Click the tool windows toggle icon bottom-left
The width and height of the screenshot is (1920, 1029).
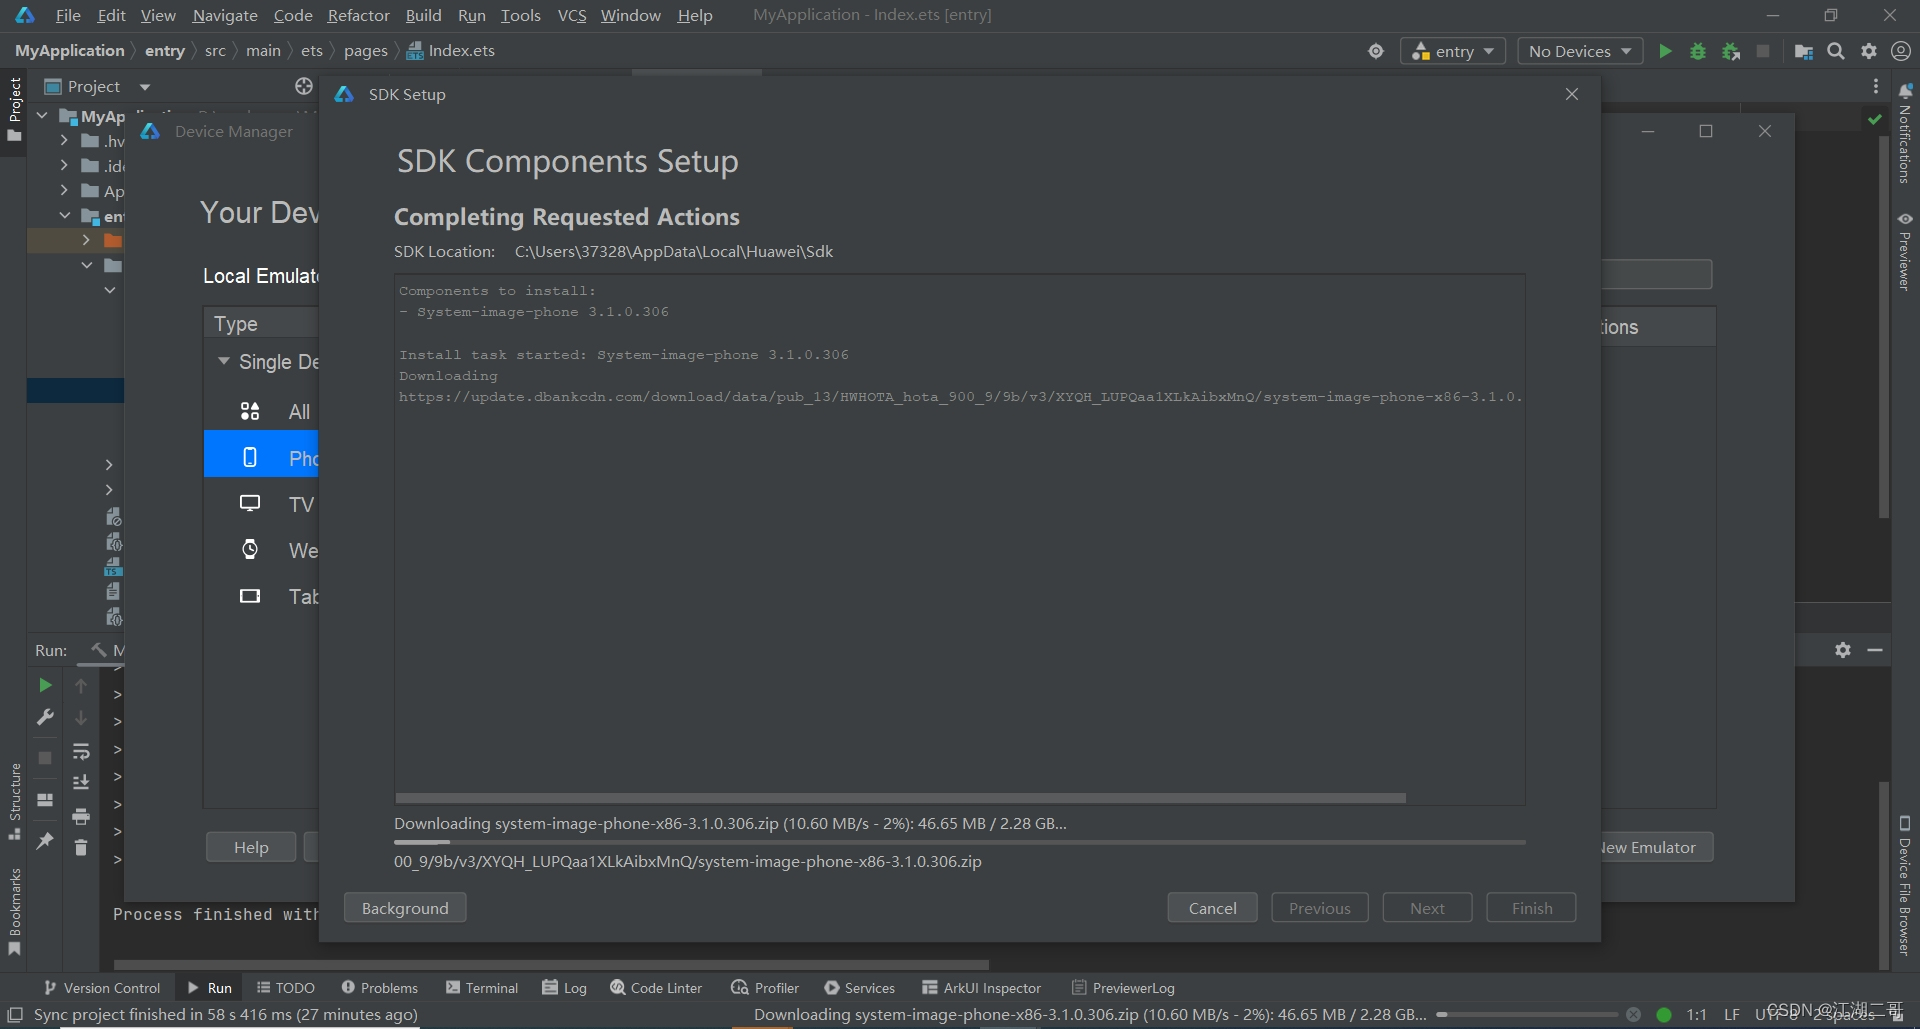15,1014
